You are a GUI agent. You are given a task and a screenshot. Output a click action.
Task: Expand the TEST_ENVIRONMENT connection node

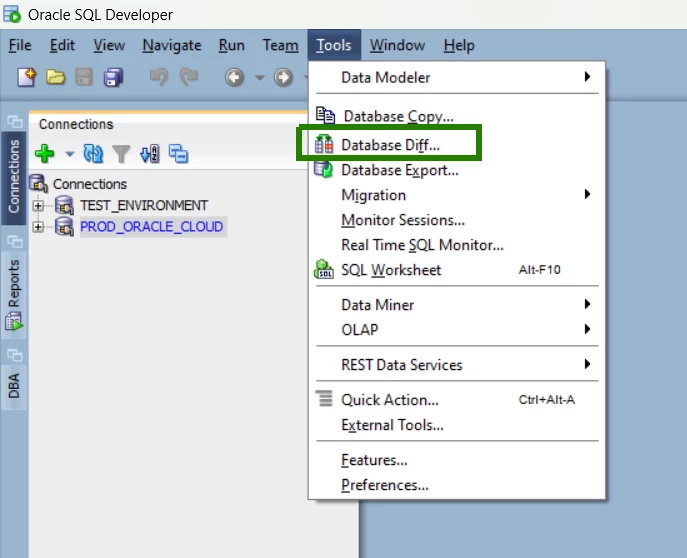tap(38, 205)
